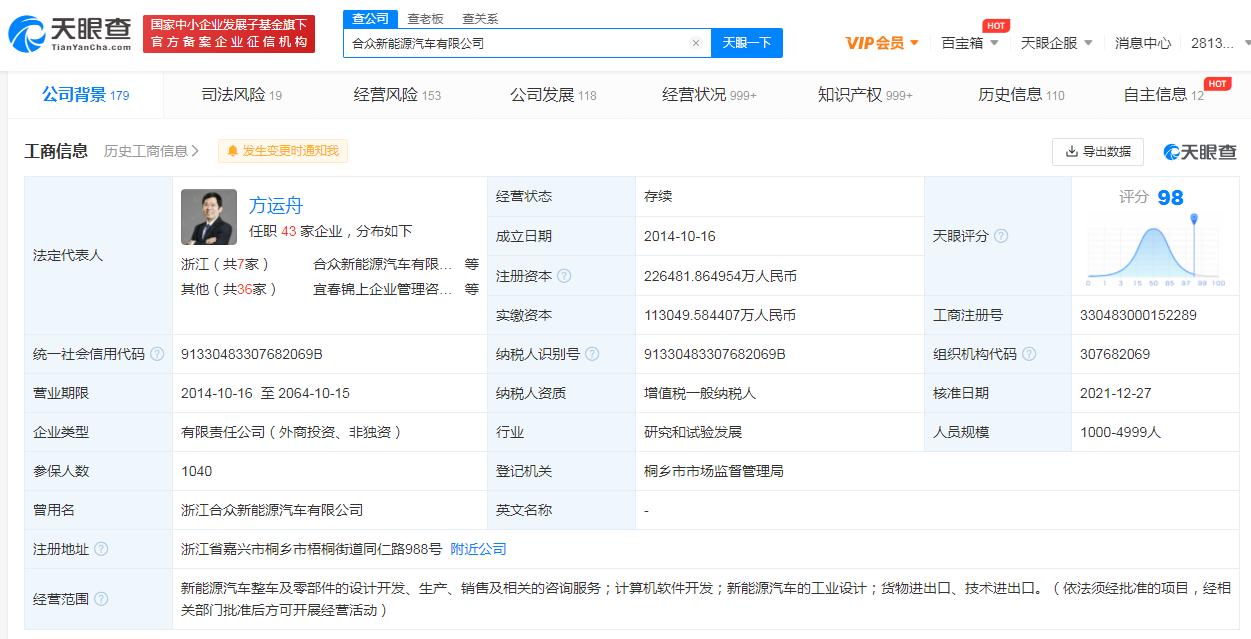Click help icon beside 纳税人识别号
1251x639 pixels.
[592, 354]
